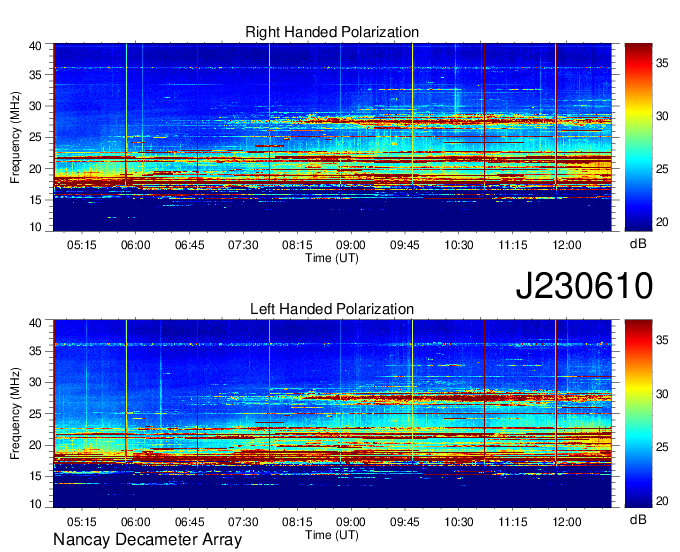
Task: Click the dB unit label under upper color bar
Action: click(638, 244)
